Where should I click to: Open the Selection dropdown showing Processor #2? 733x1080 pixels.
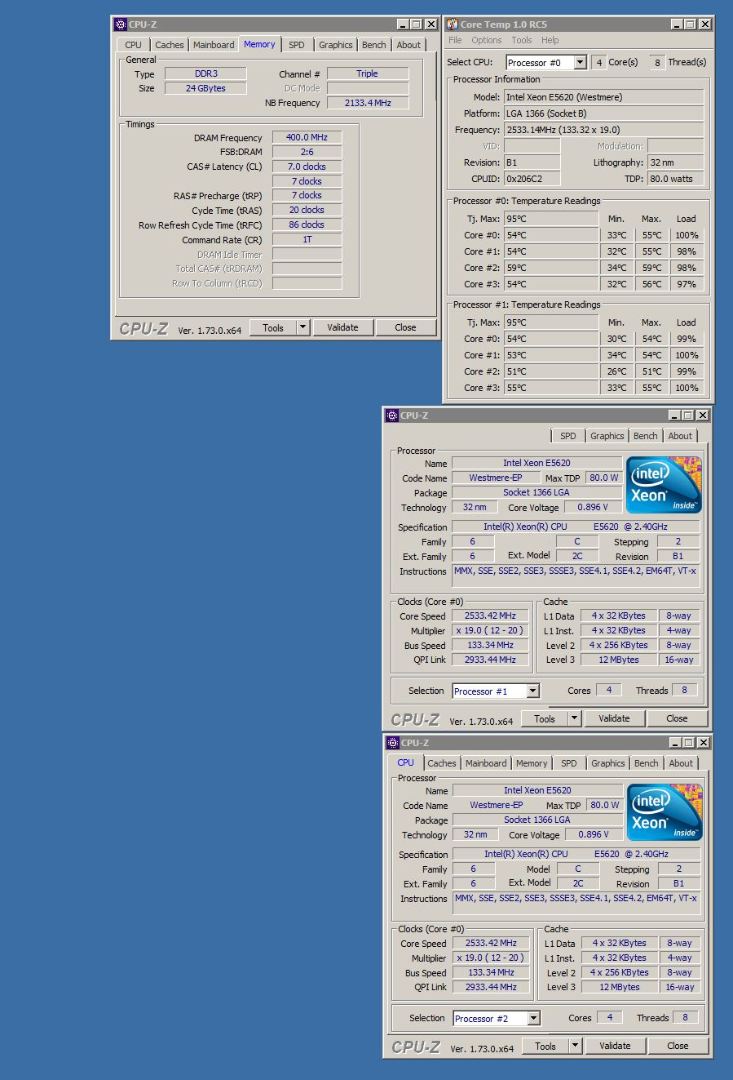(x=533, y=1018)
